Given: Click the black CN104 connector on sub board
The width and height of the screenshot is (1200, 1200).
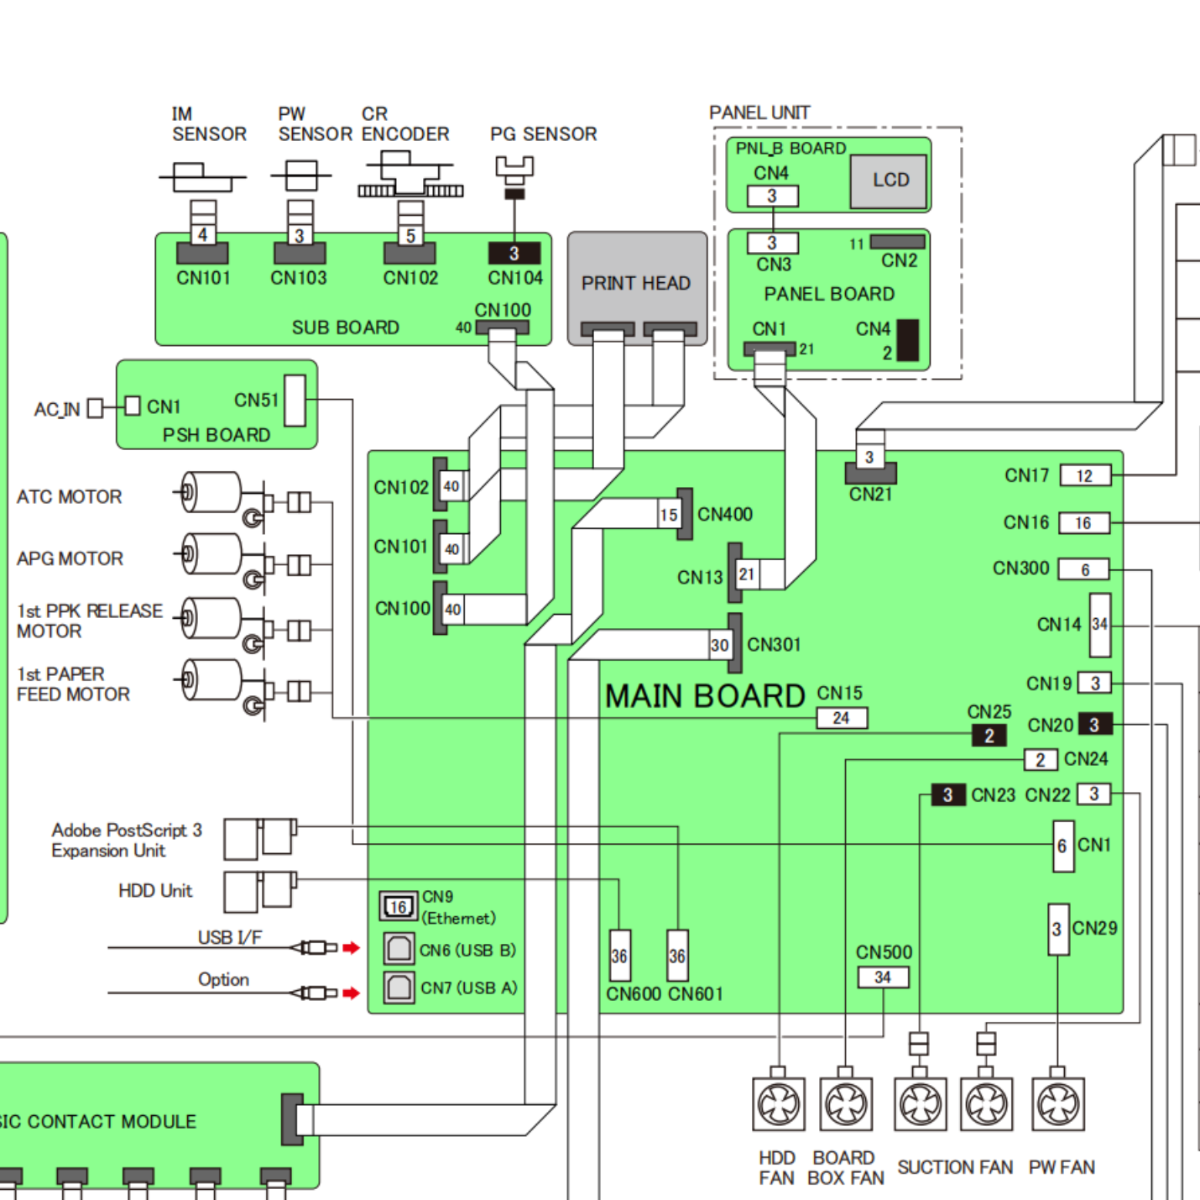Looking at the screenshot, I should (x=514, y=253).
